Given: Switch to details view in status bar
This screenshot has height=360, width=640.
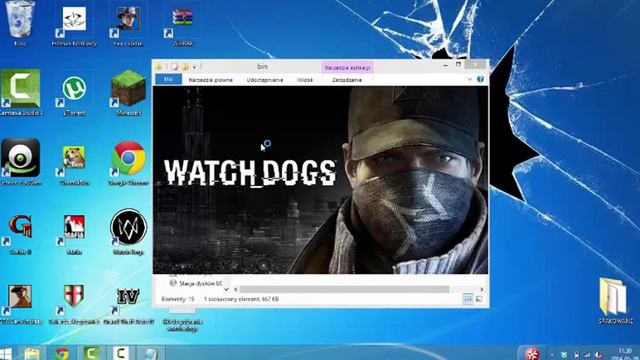Looking at the screenshot, I should pyautogui.click(x=468, y=299).
